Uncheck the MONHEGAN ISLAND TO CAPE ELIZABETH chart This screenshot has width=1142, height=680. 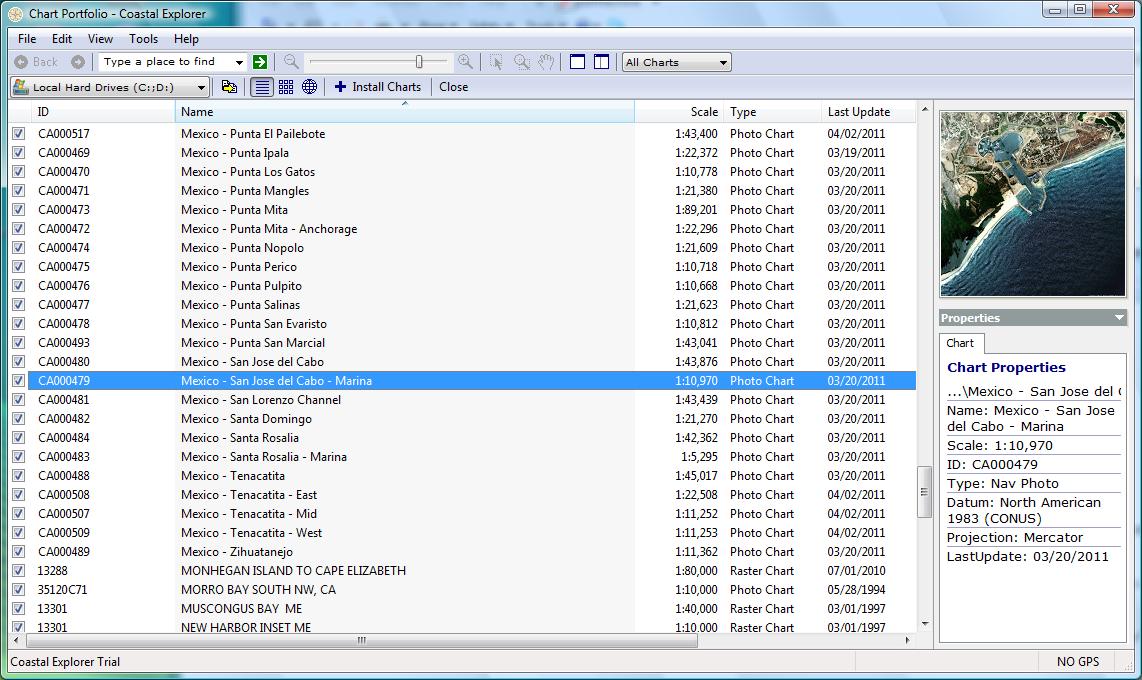pos(19,571)
